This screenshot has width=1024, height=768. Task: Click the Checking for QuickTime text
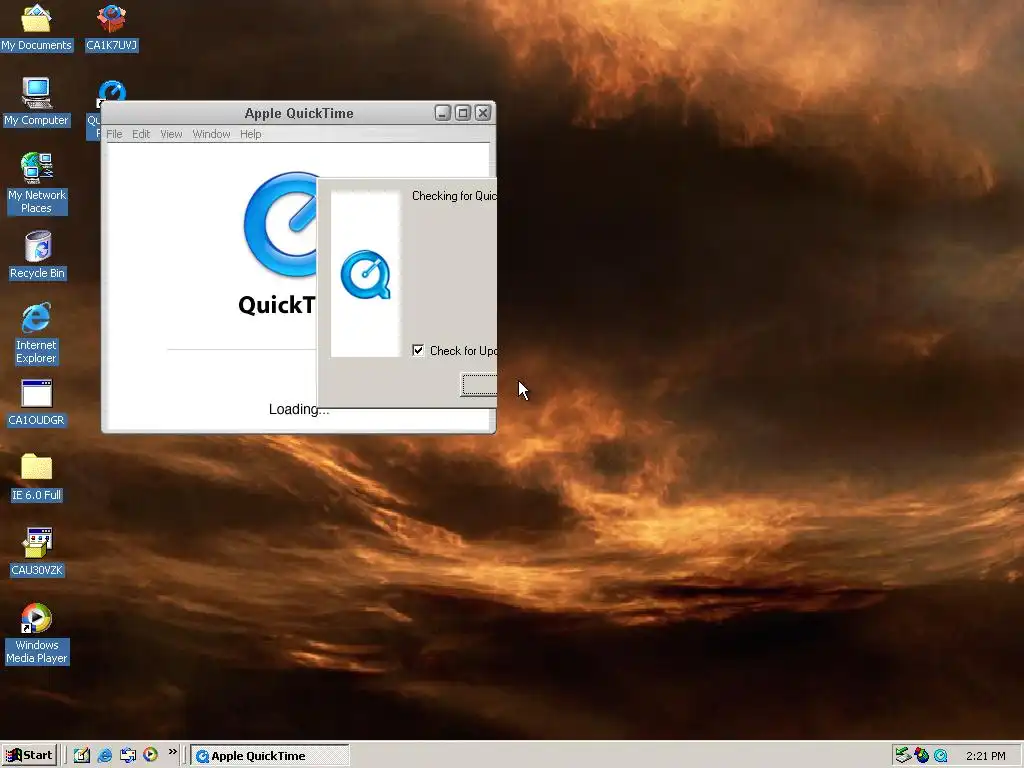click(454, 196)
